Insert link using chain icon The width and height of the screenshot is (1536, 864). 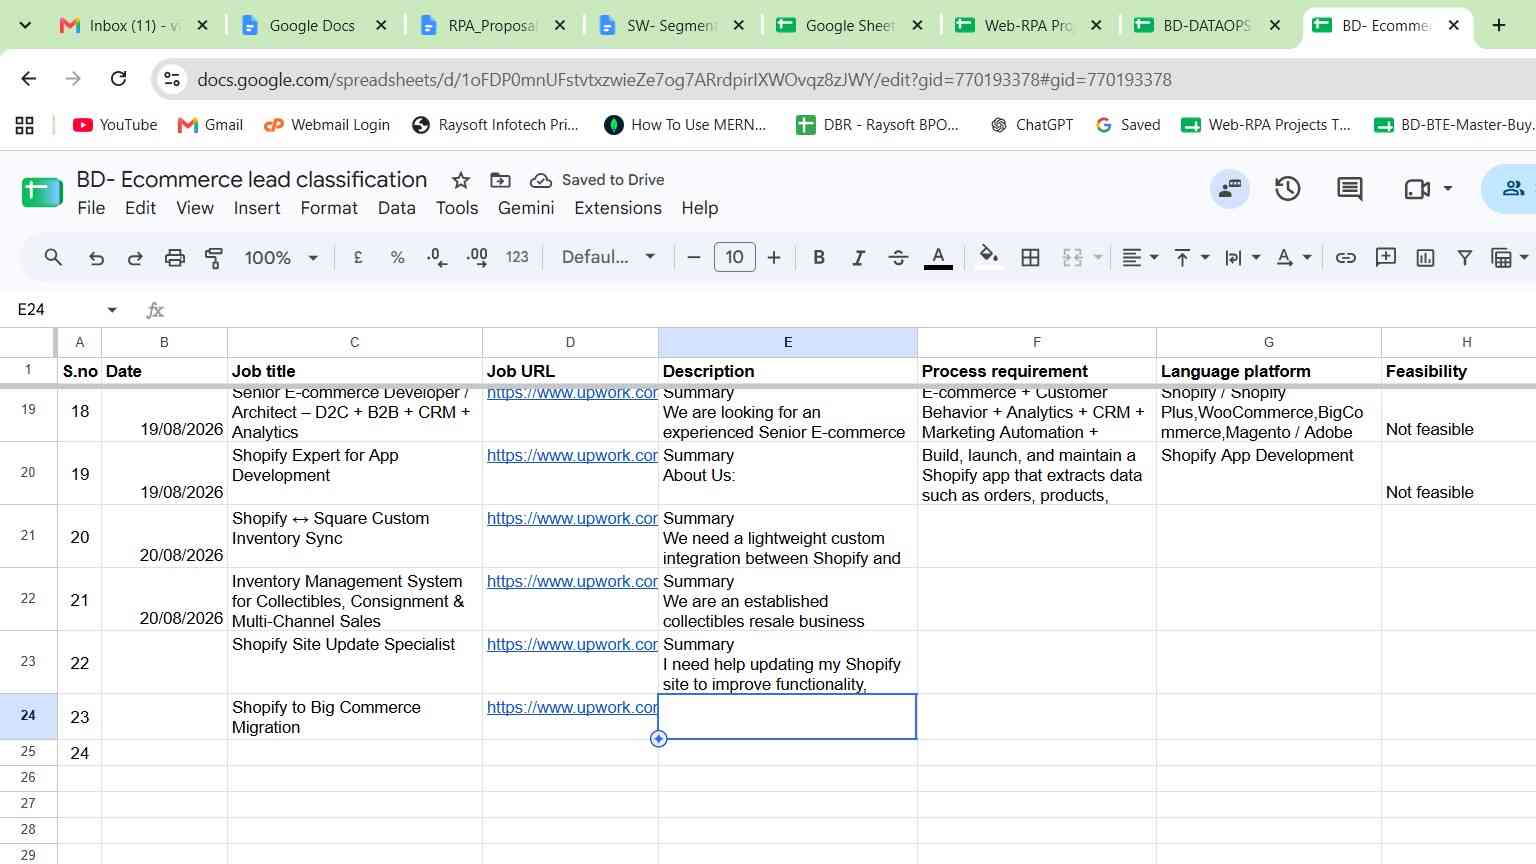pyautogui.click(x=1345, y=258)
